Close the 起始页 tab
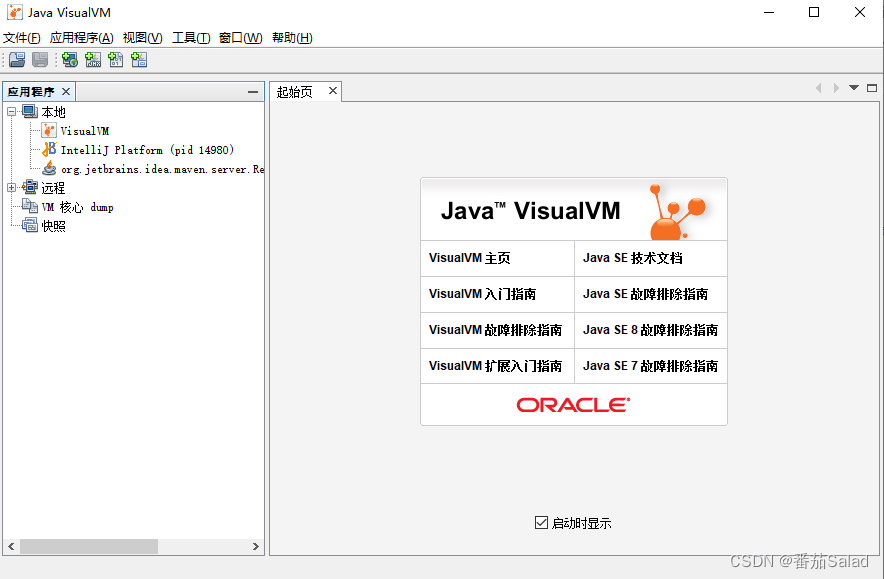The height and width of the screenshot is (579, 884). (333, 91)
